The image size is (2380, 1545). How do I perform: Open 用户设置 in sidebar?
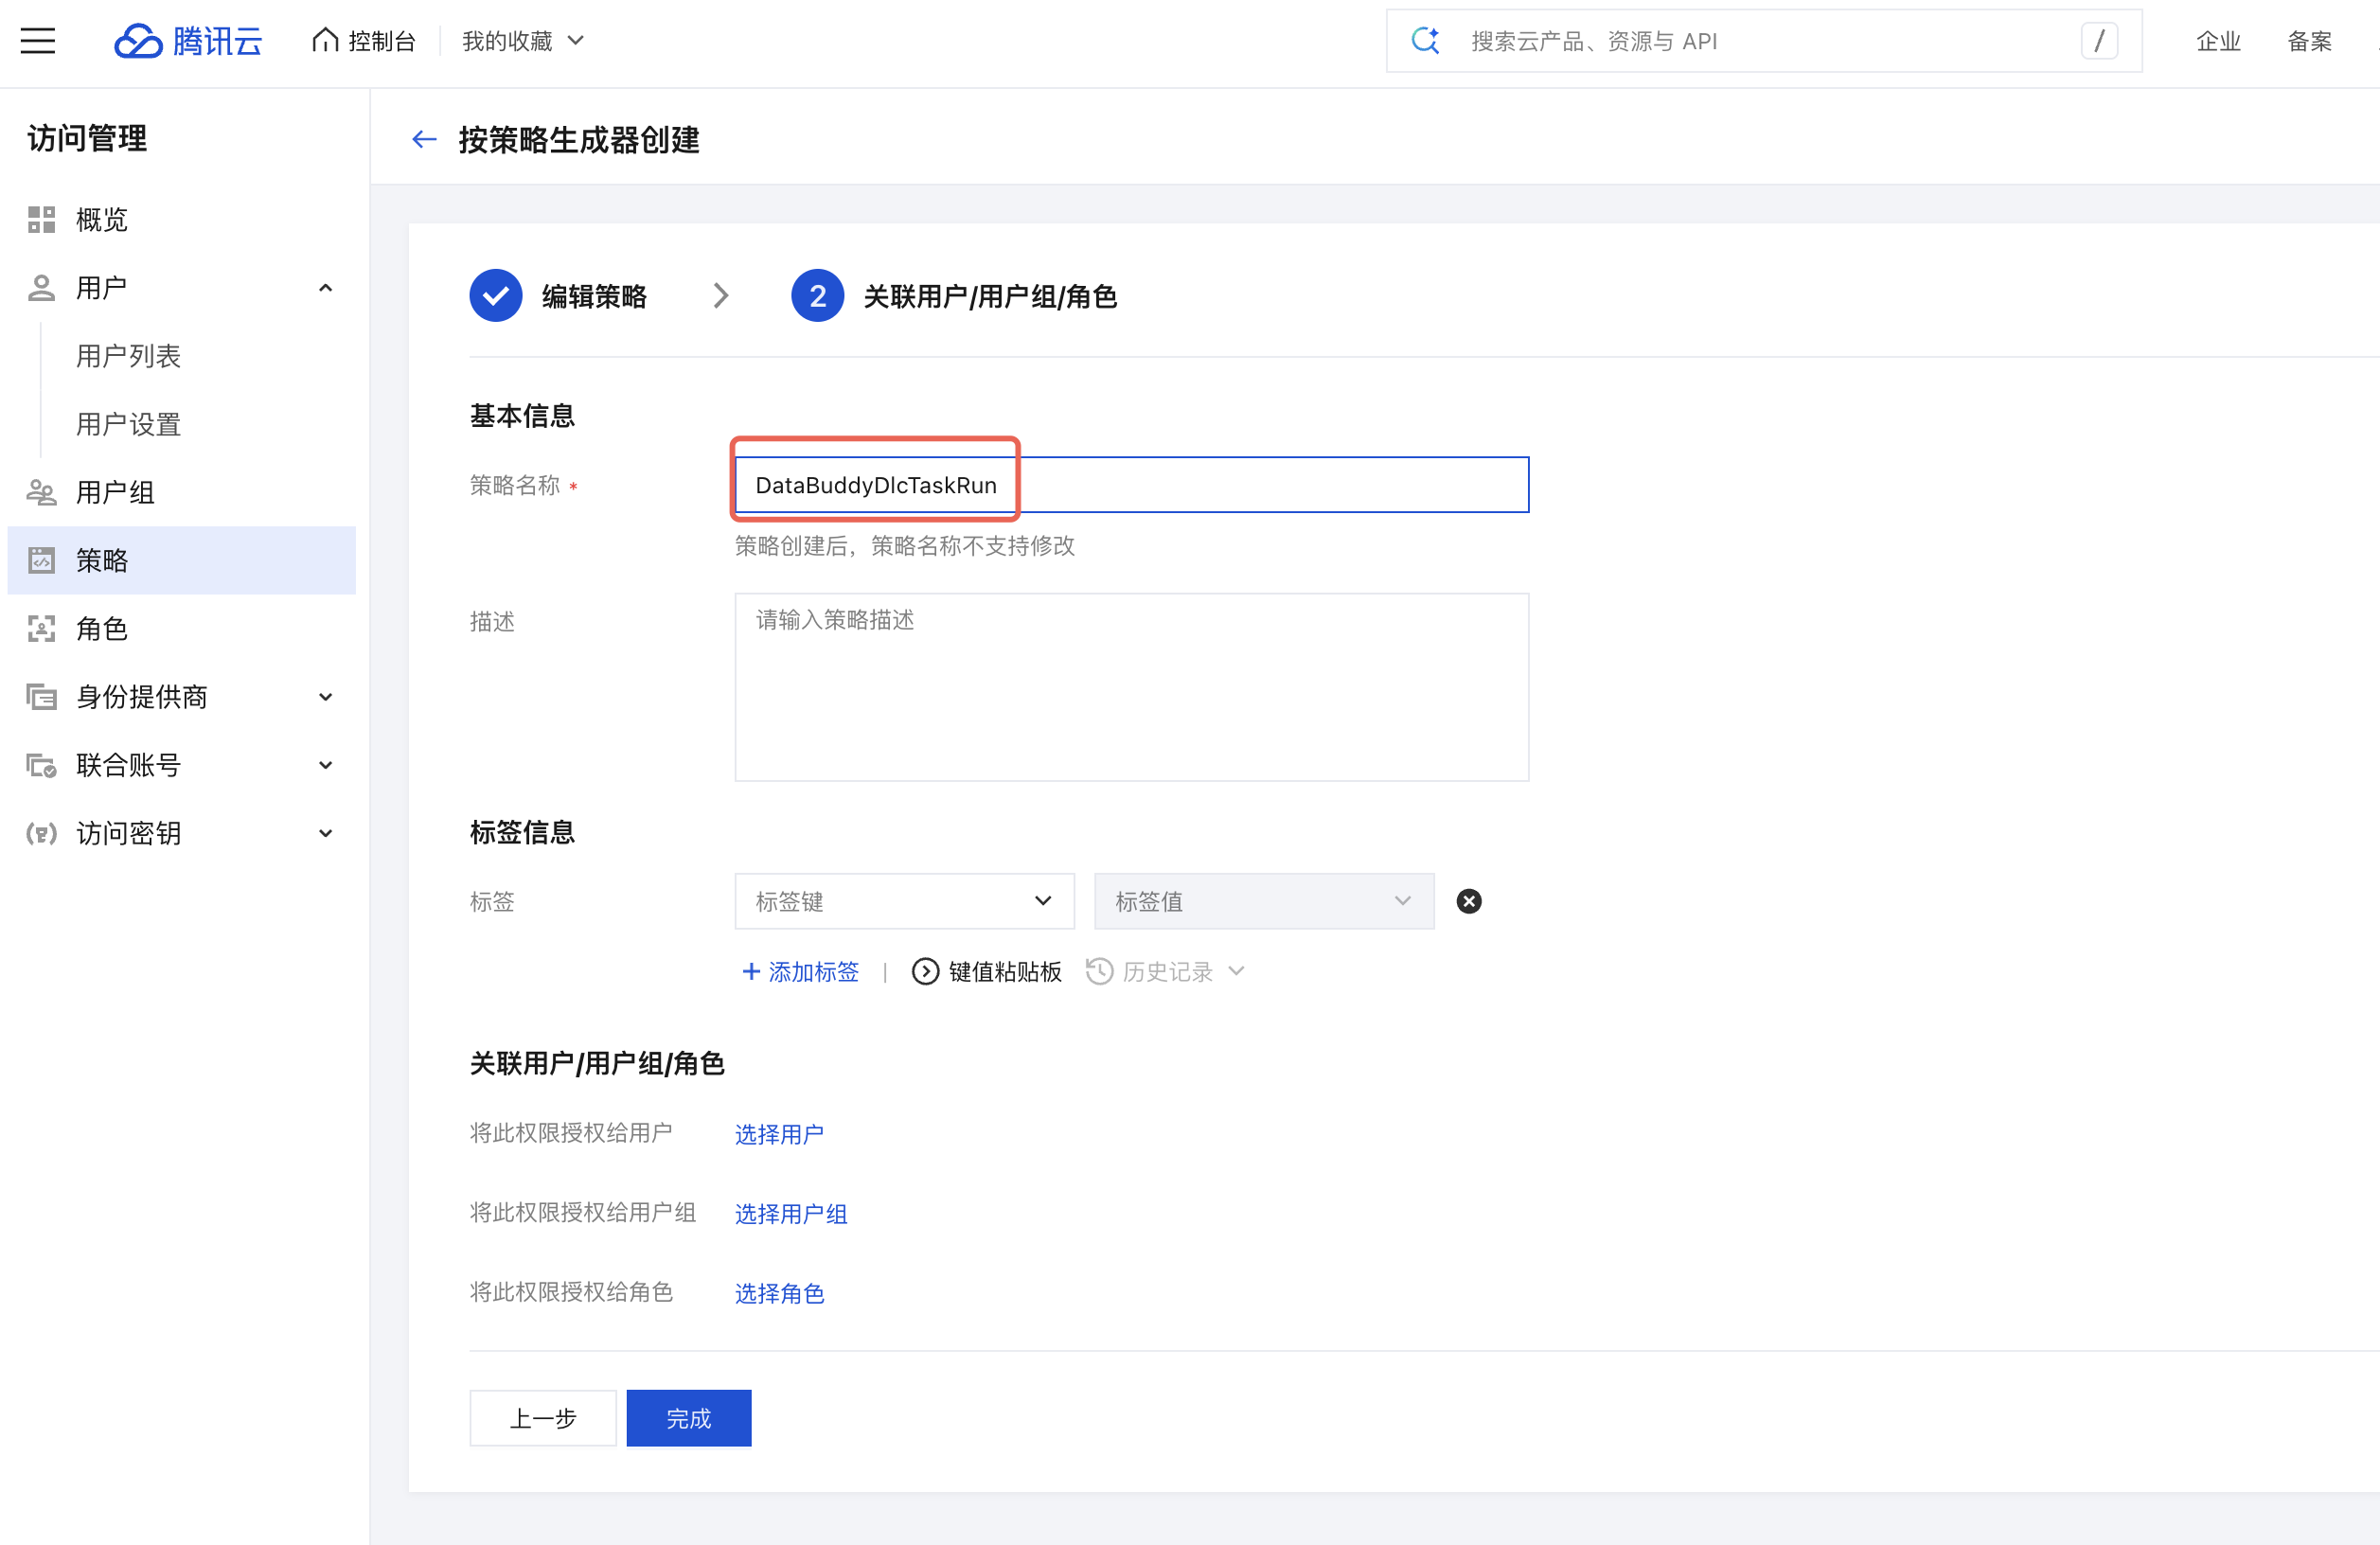[128, 424]
